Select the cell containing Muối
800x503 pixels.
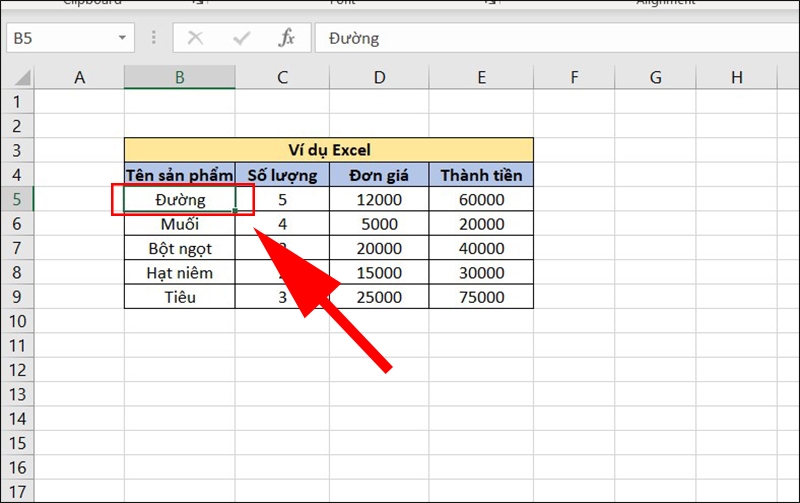(180, 224)
